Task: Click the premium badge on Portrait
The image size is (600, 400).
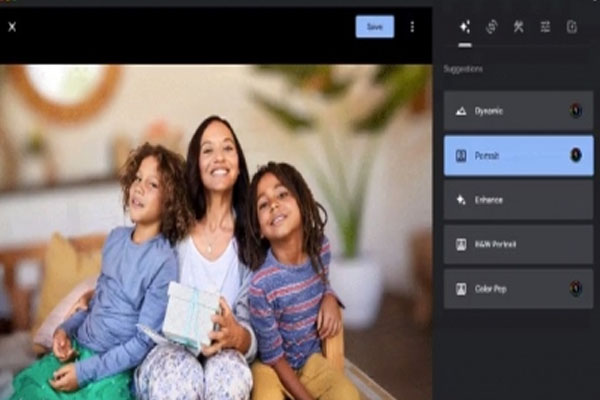Action: point(576,156)
